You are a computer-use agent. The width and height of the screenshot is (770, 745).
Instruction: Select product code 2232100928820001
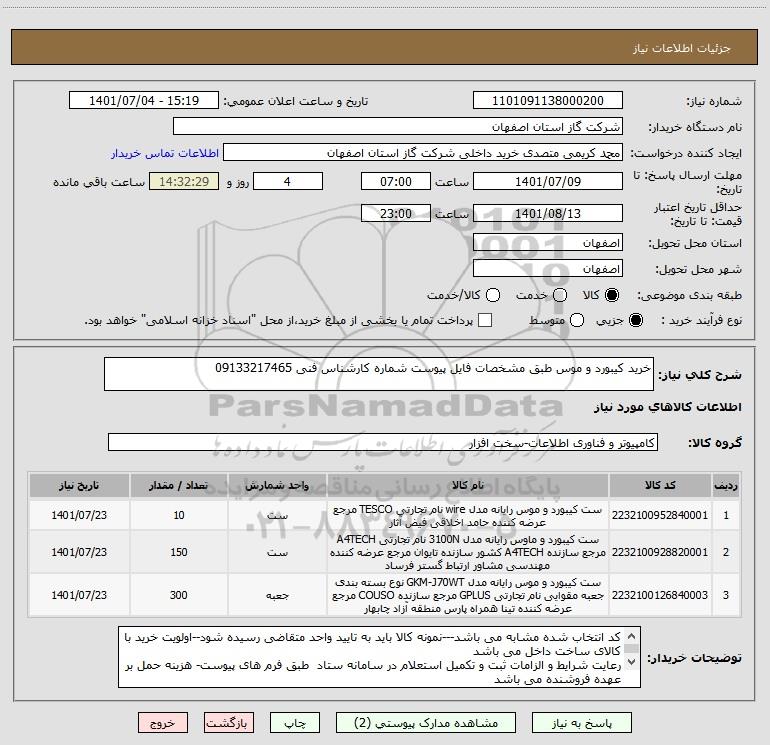click(660, 552)
